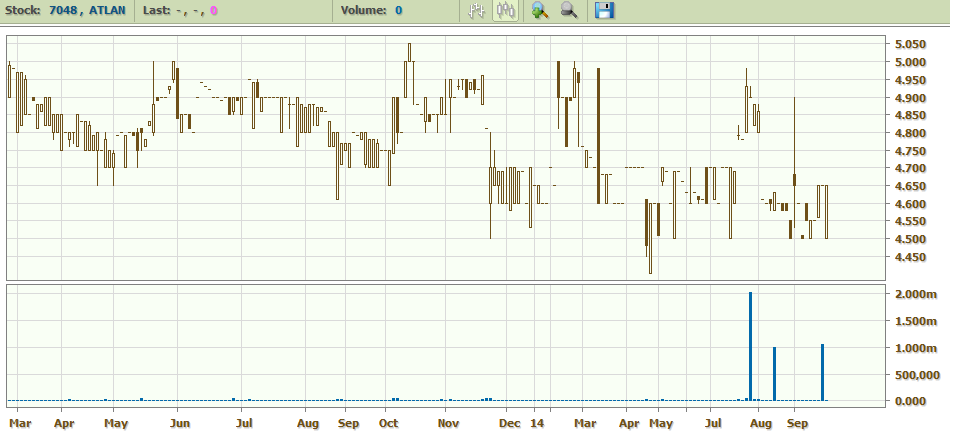Screen dimensions: 959x438
Task: Click the 4.950 price axis label
Action: click(x=910, y=80)
